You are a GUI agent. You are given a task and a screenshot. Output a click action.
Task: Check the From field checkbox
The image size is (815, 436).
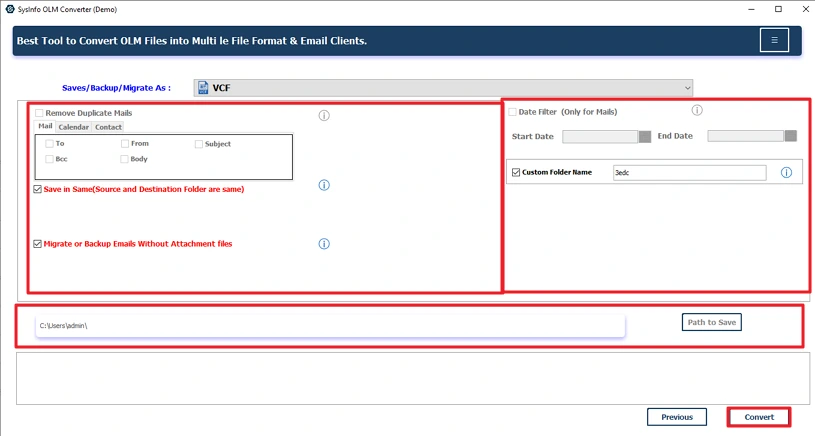click(x=125, y=143)
